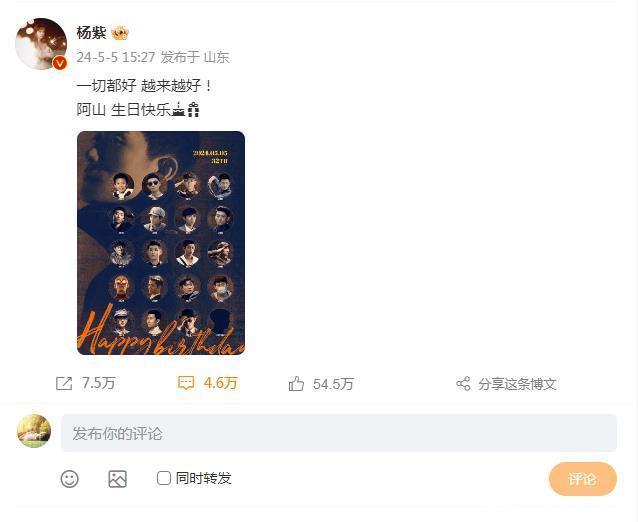Viewport: 638px width, 522px height.
Task: Click the post timestamp 24-5-5 15:27
Action: (x=116, y=57)
